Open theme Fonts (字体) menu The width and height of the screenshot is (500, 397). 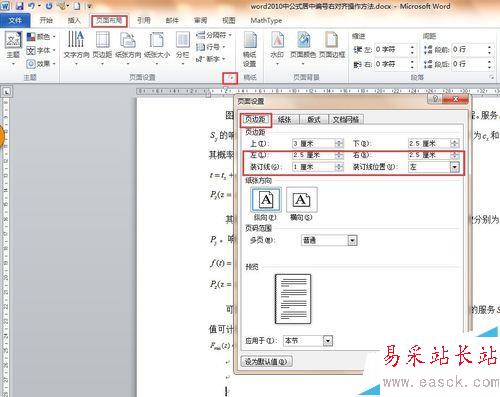(x=41, y=50)
